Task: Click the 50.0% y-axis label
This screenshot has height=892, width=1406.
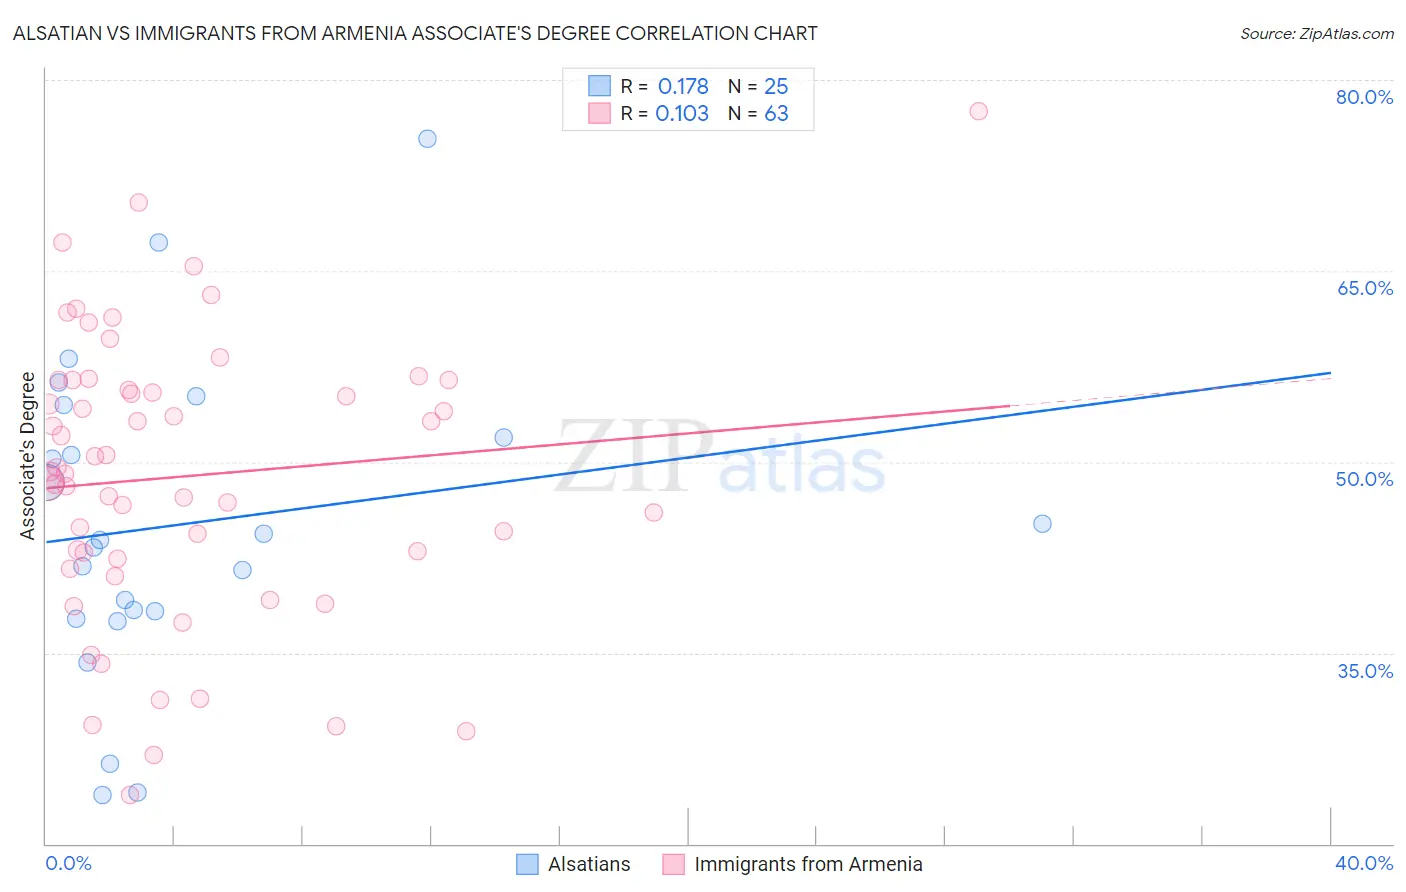Action: pyautogui.click(x=1364, y=479)
